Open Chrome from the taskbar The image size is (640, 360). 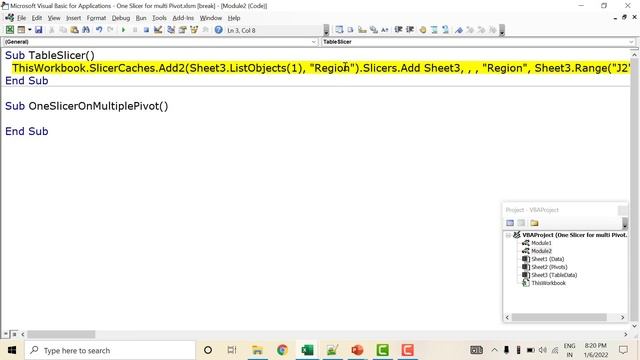click(282, 350)
